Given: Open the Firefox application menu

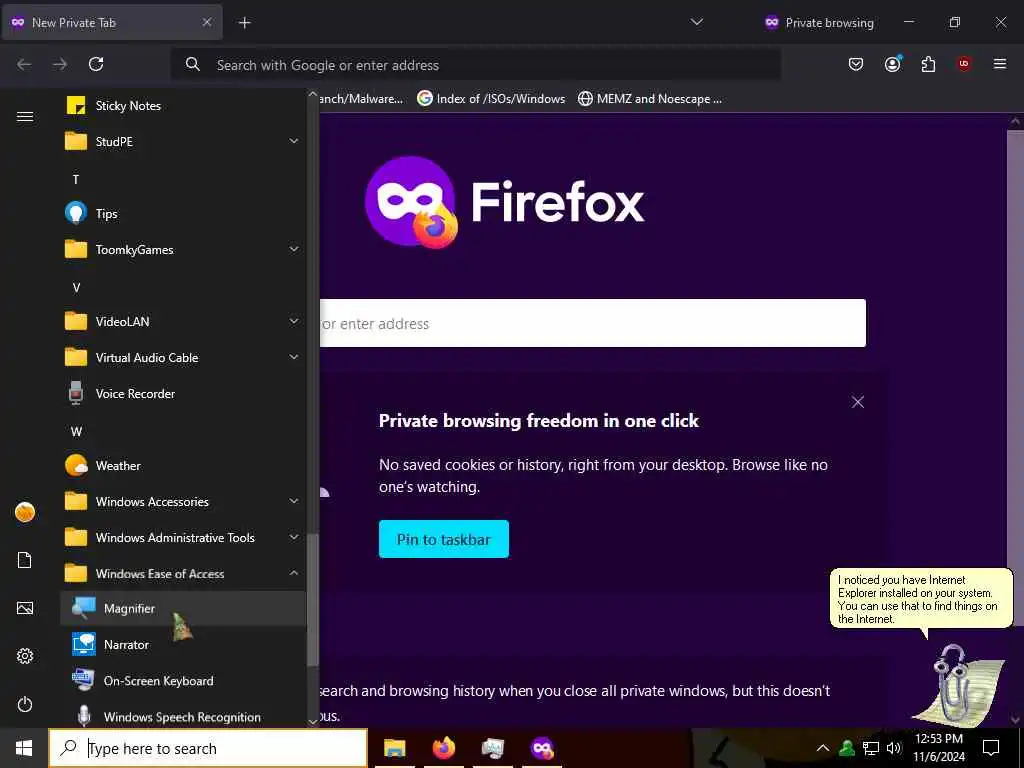Looking at the screenshot, I should point(1000,64).
